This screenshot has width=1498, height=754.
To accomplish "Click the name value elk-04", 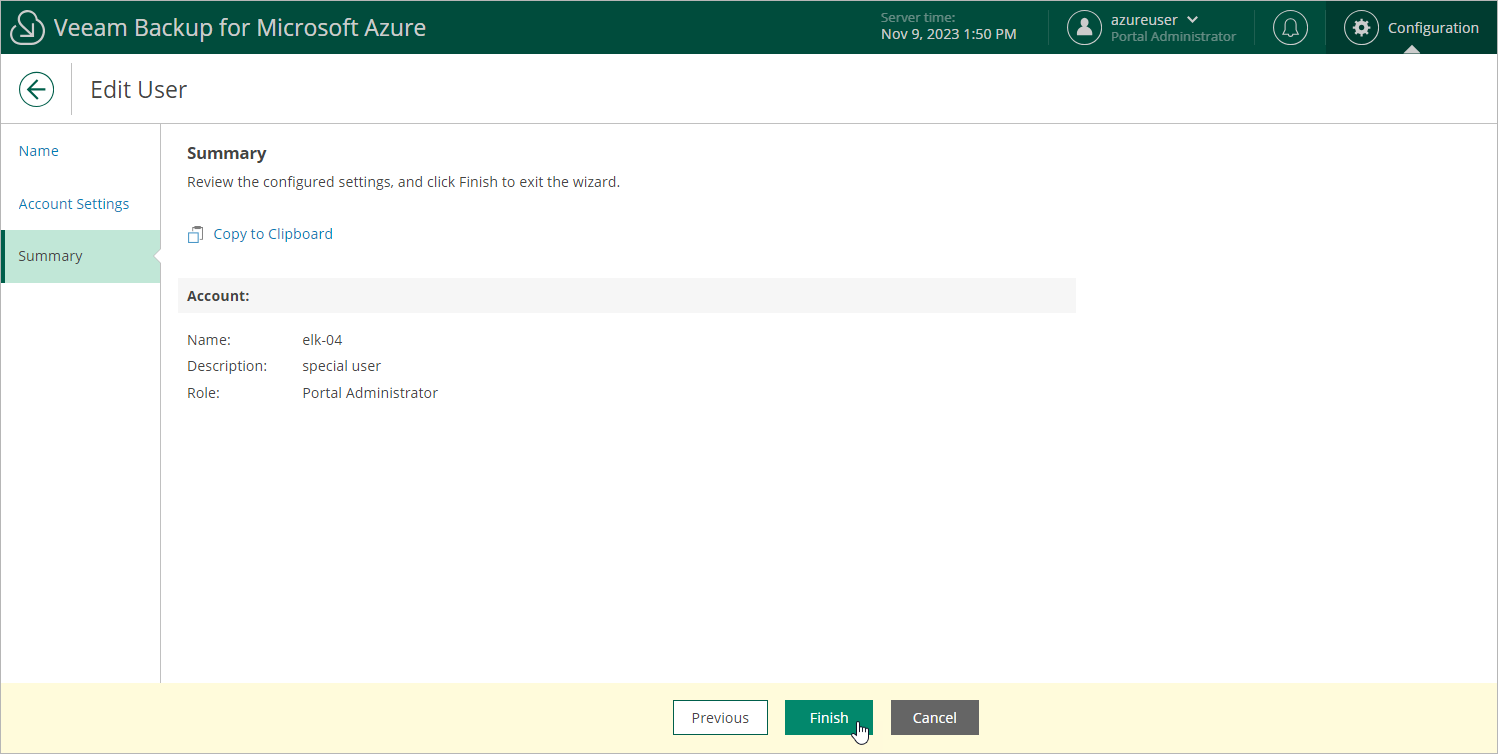I will click(322, 340).
